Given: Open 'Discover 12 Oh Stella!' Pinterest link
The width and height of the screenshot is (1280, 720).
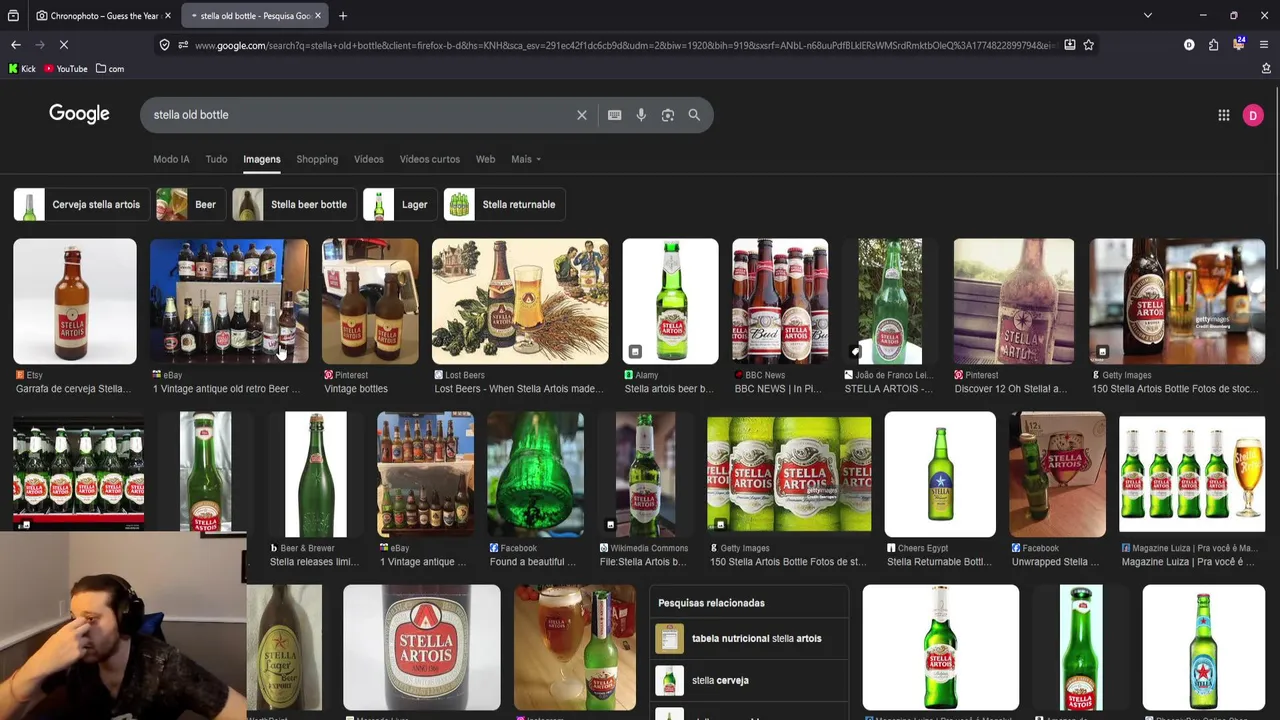Looking at the screenshot, I should (x=1011, y=389).
